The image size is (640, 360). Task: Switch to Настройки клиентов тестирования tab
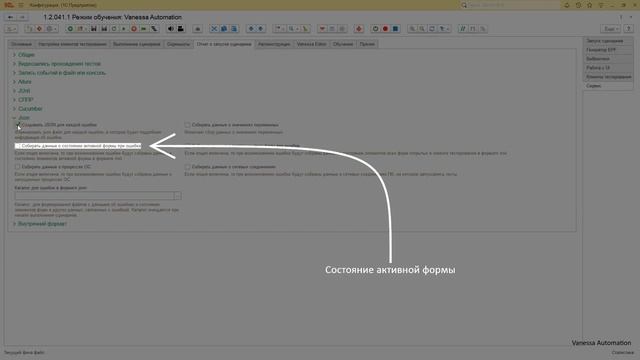point(72,44)
